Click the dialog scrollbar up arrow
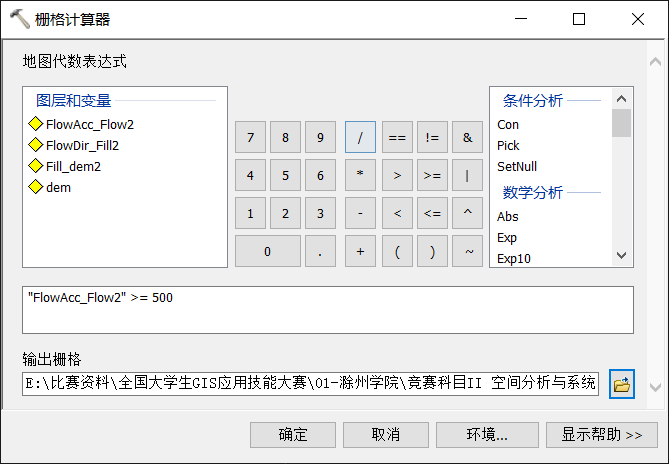This screenshot has height=464, width=669. pyautogui.click(x=655, y=62)
